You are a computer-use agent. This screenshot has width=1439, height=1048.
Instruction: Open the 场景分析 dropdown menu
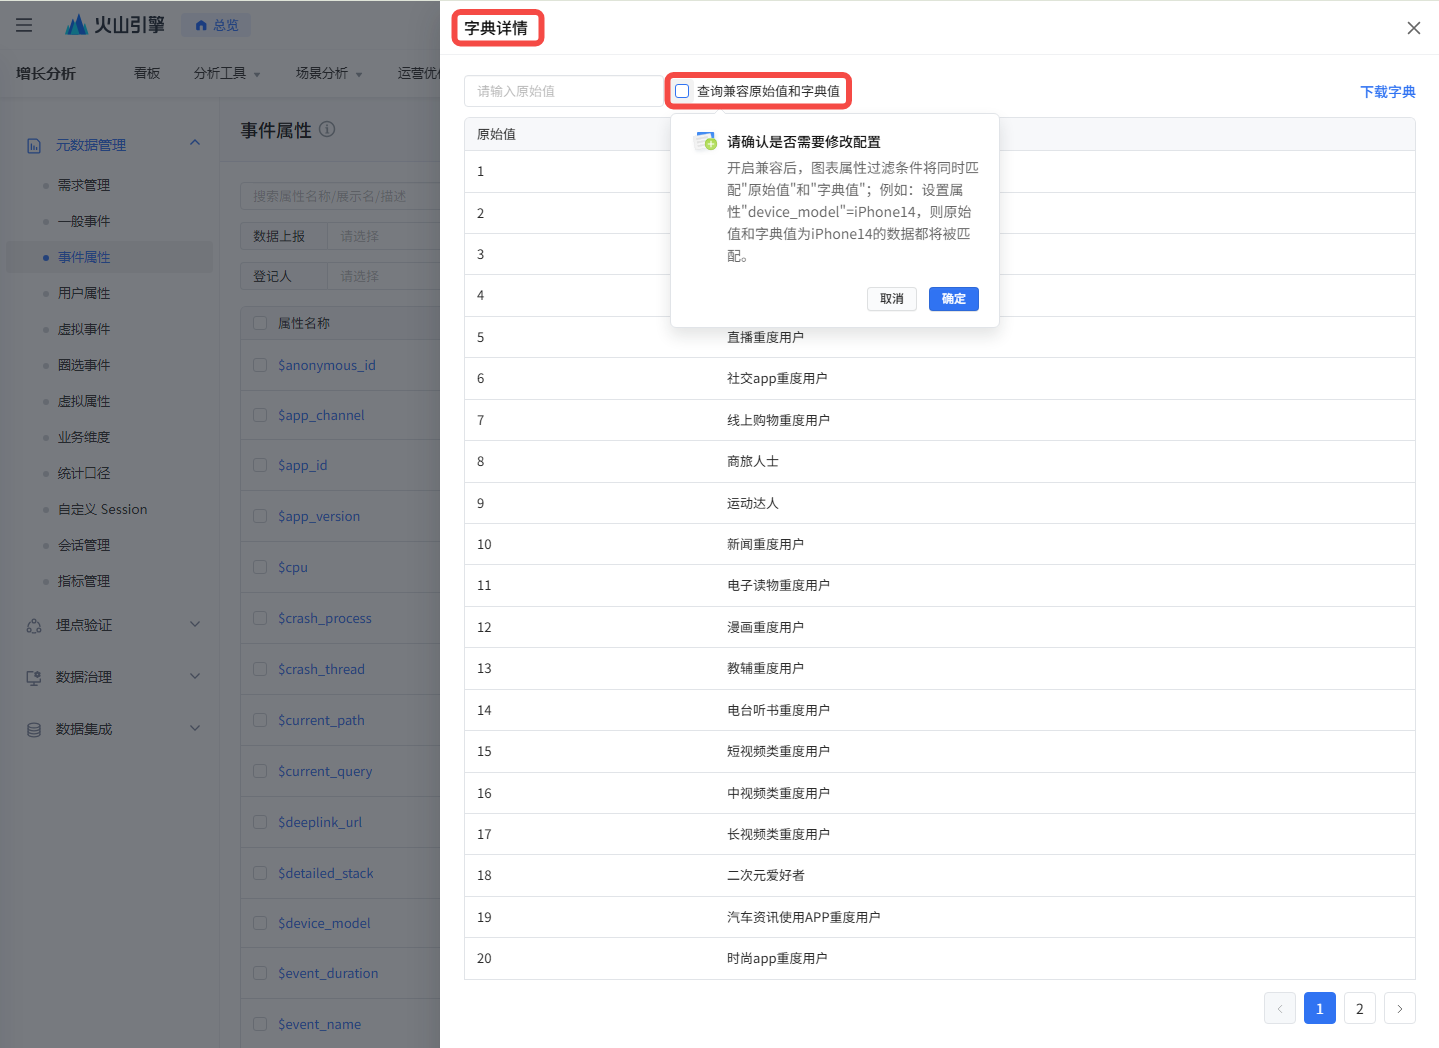(329, 73)
